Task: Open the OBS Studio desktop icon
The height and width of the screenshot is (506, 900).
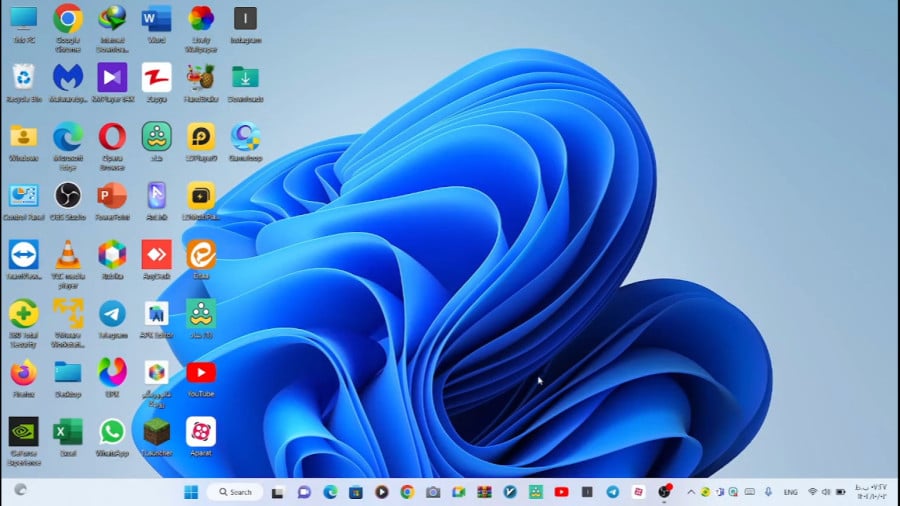Action: pyautogui.click(x=68, y=194)
